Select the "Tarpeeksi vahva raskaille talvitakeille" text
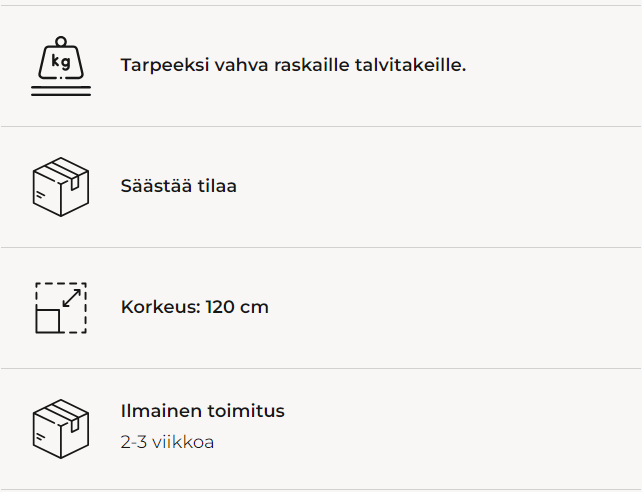 pos(293,65)
